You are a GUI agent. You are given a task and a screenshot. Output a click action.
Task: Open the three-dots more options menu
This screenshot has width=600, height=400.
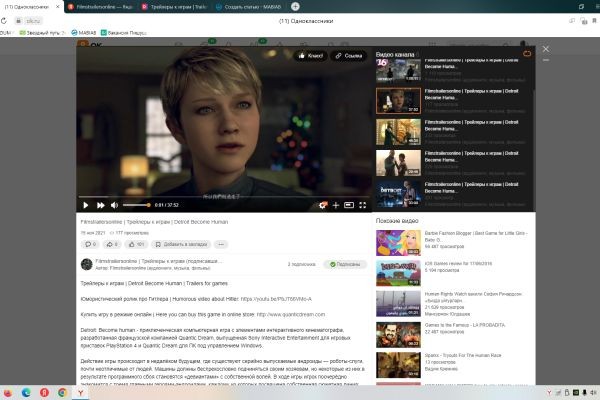221,244
